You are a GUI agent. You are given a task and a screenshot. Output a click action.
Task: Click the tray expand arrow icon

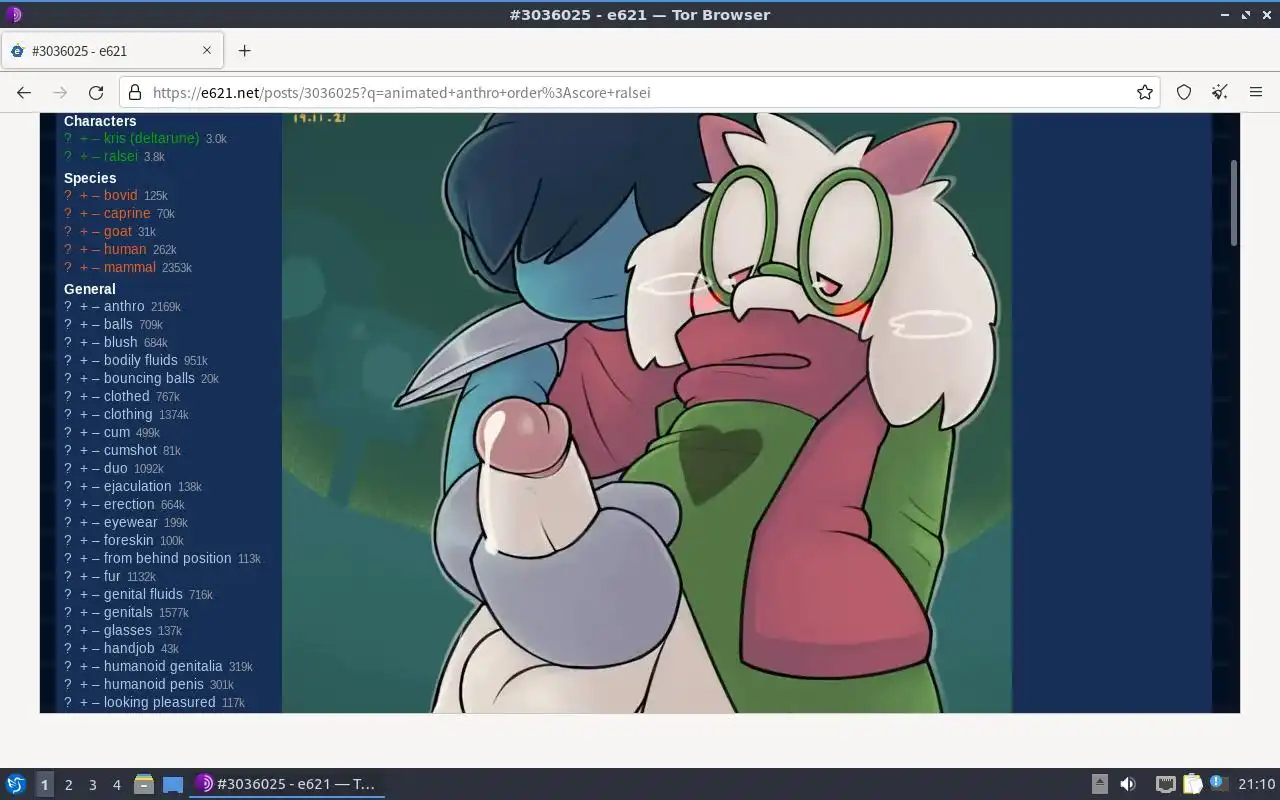point(1099,784)
